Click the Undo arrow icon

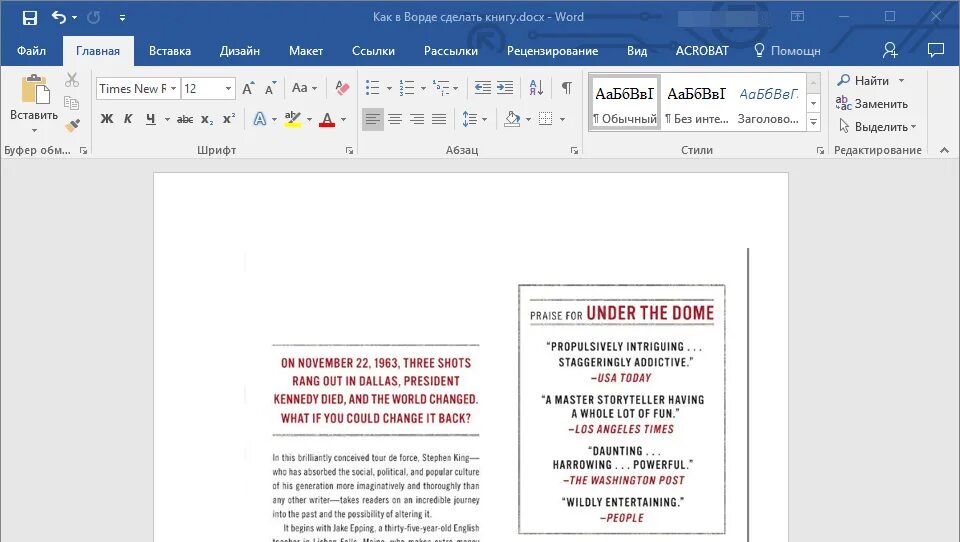point(59,17)
